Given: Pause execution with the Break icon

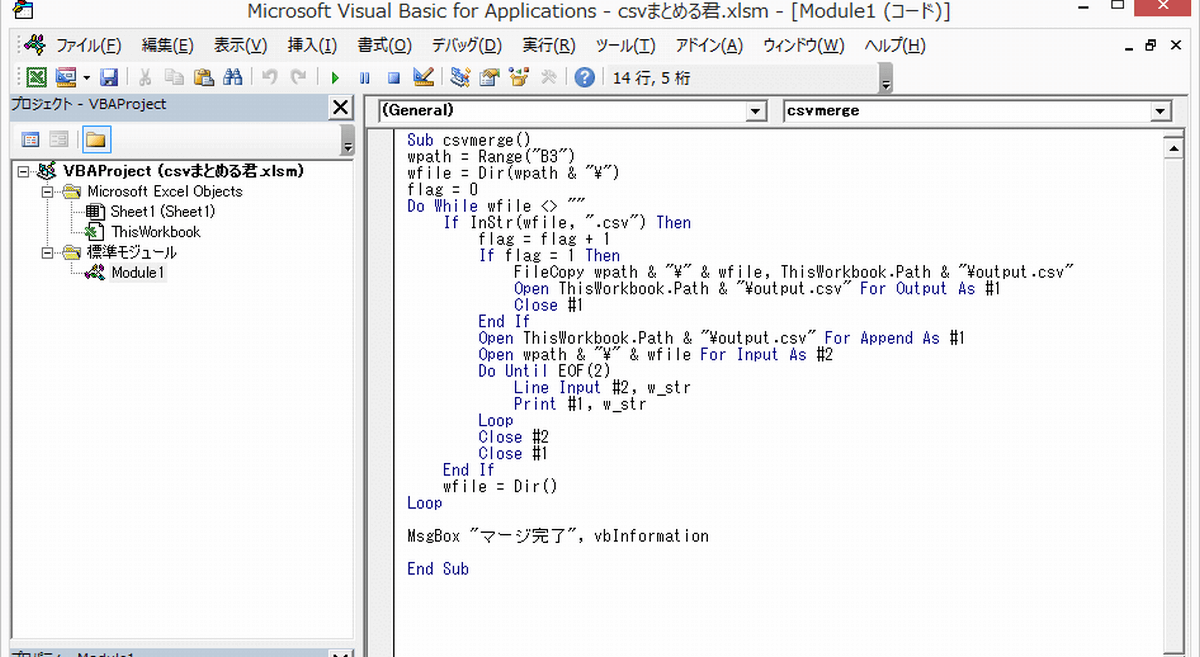Looking at the screenshot, I should click(364, 77).
